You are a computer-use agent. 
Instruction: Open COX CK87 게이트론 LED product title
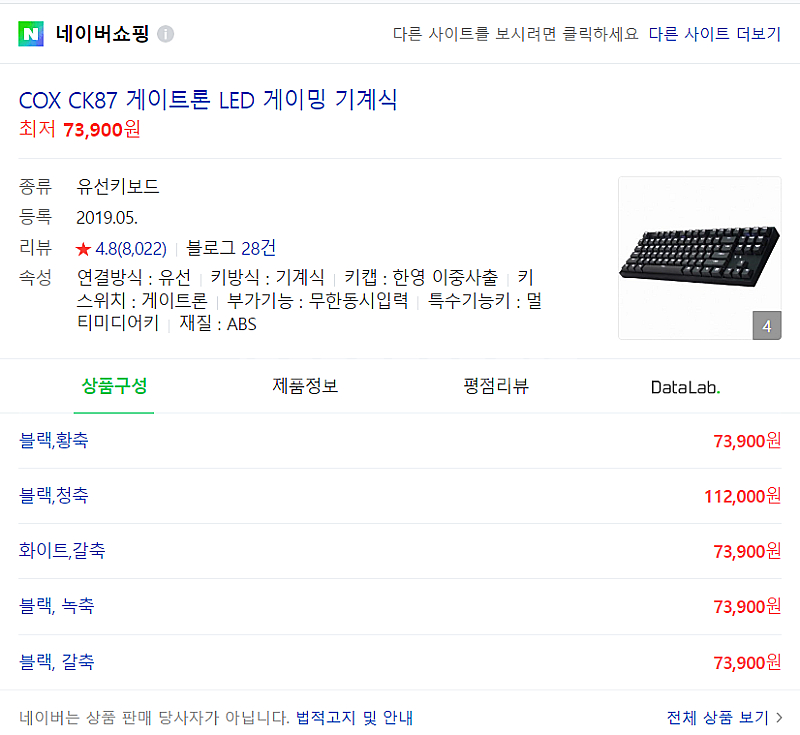click(208, 99)
